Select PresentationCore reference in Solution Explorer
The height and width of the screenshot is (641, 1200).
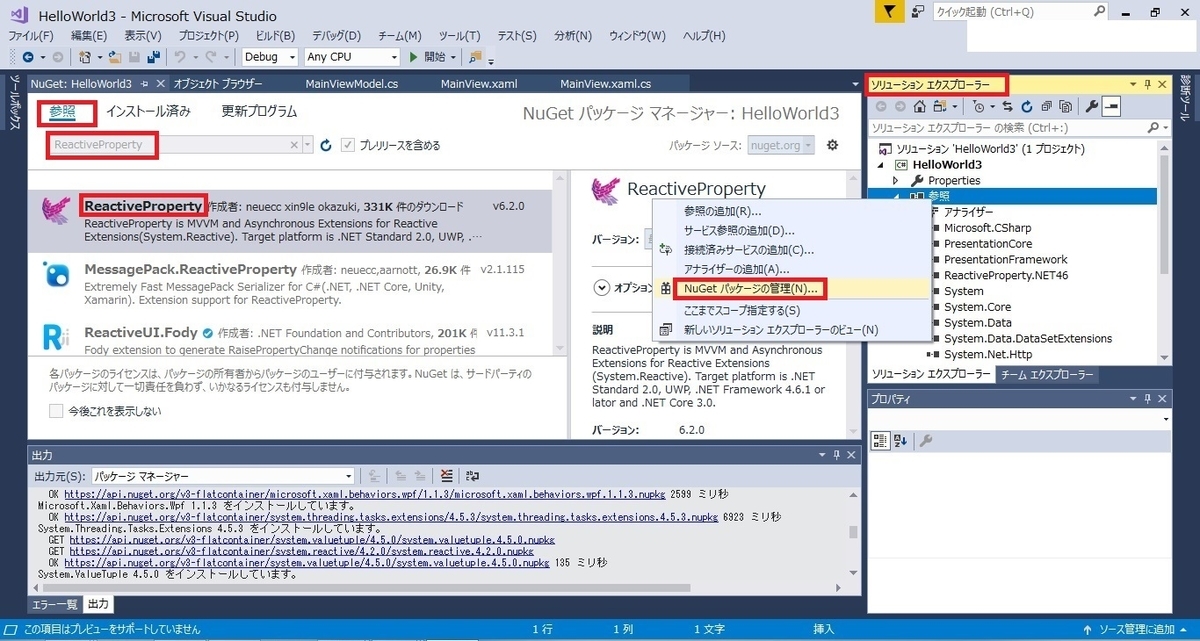pos(988,243)
